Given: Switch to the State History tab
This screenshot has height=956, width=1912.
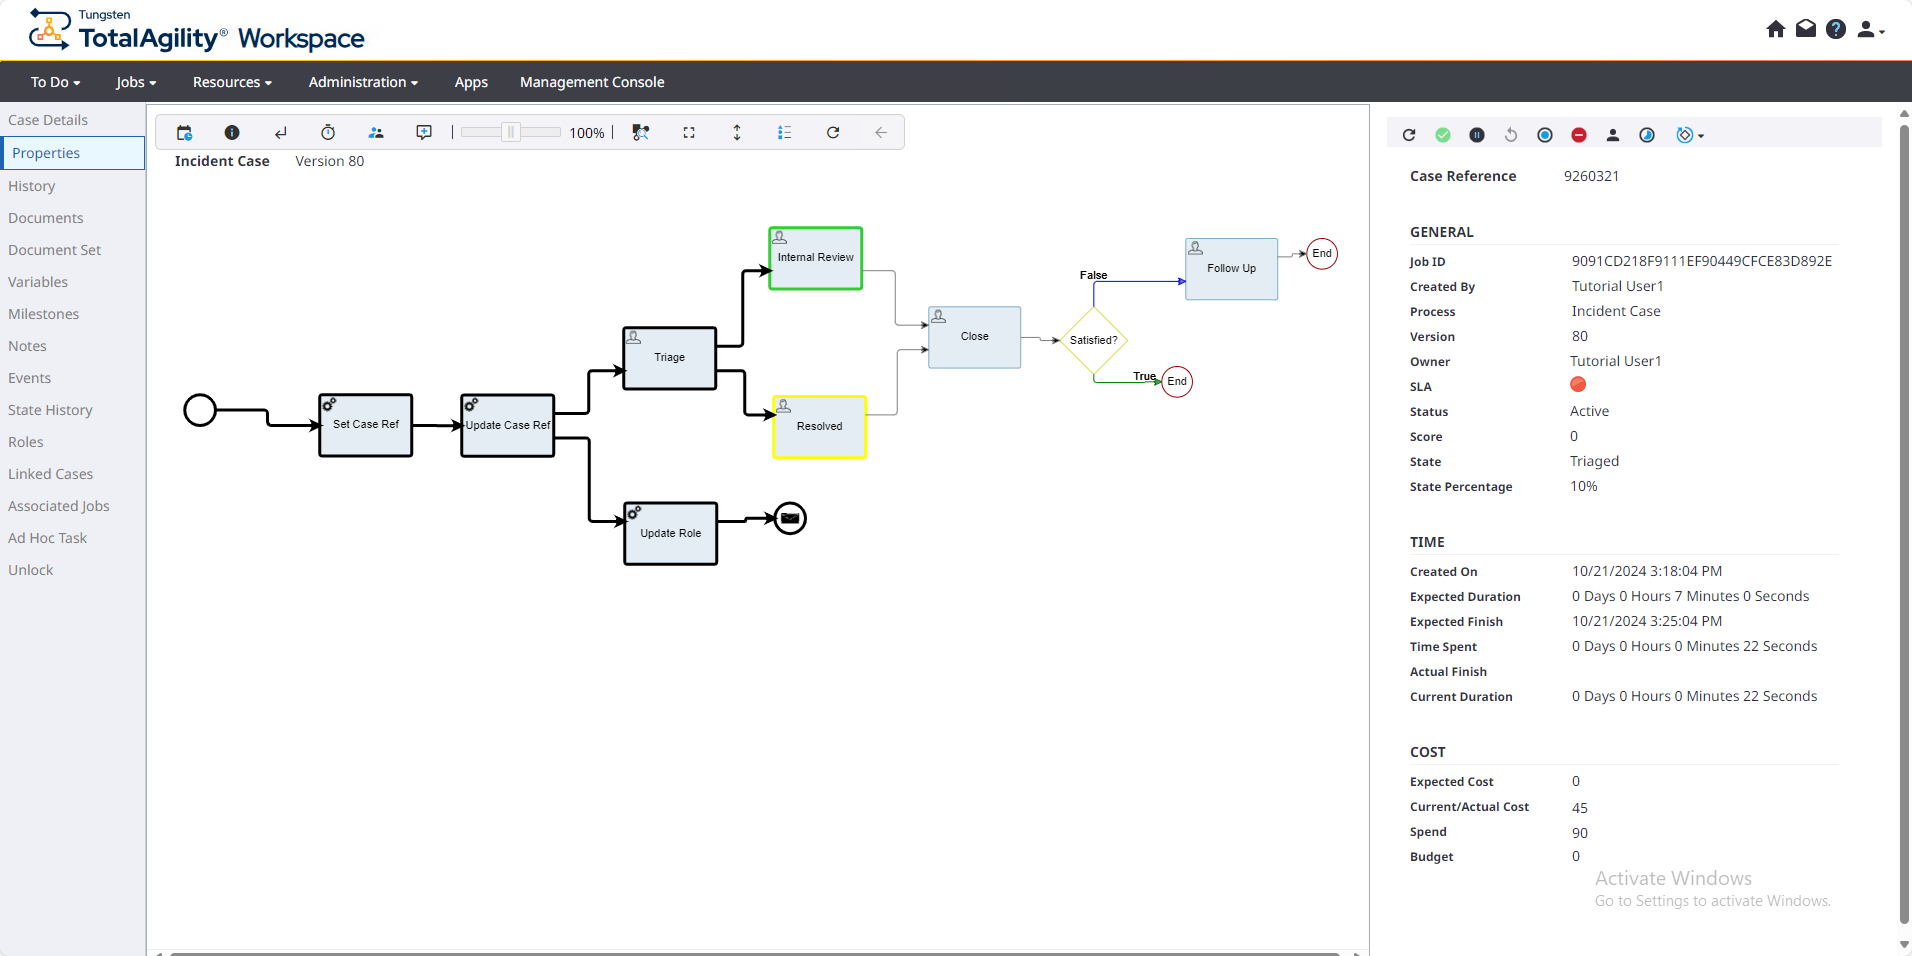Looking at the screenshot, I should [x=50, y=410].
